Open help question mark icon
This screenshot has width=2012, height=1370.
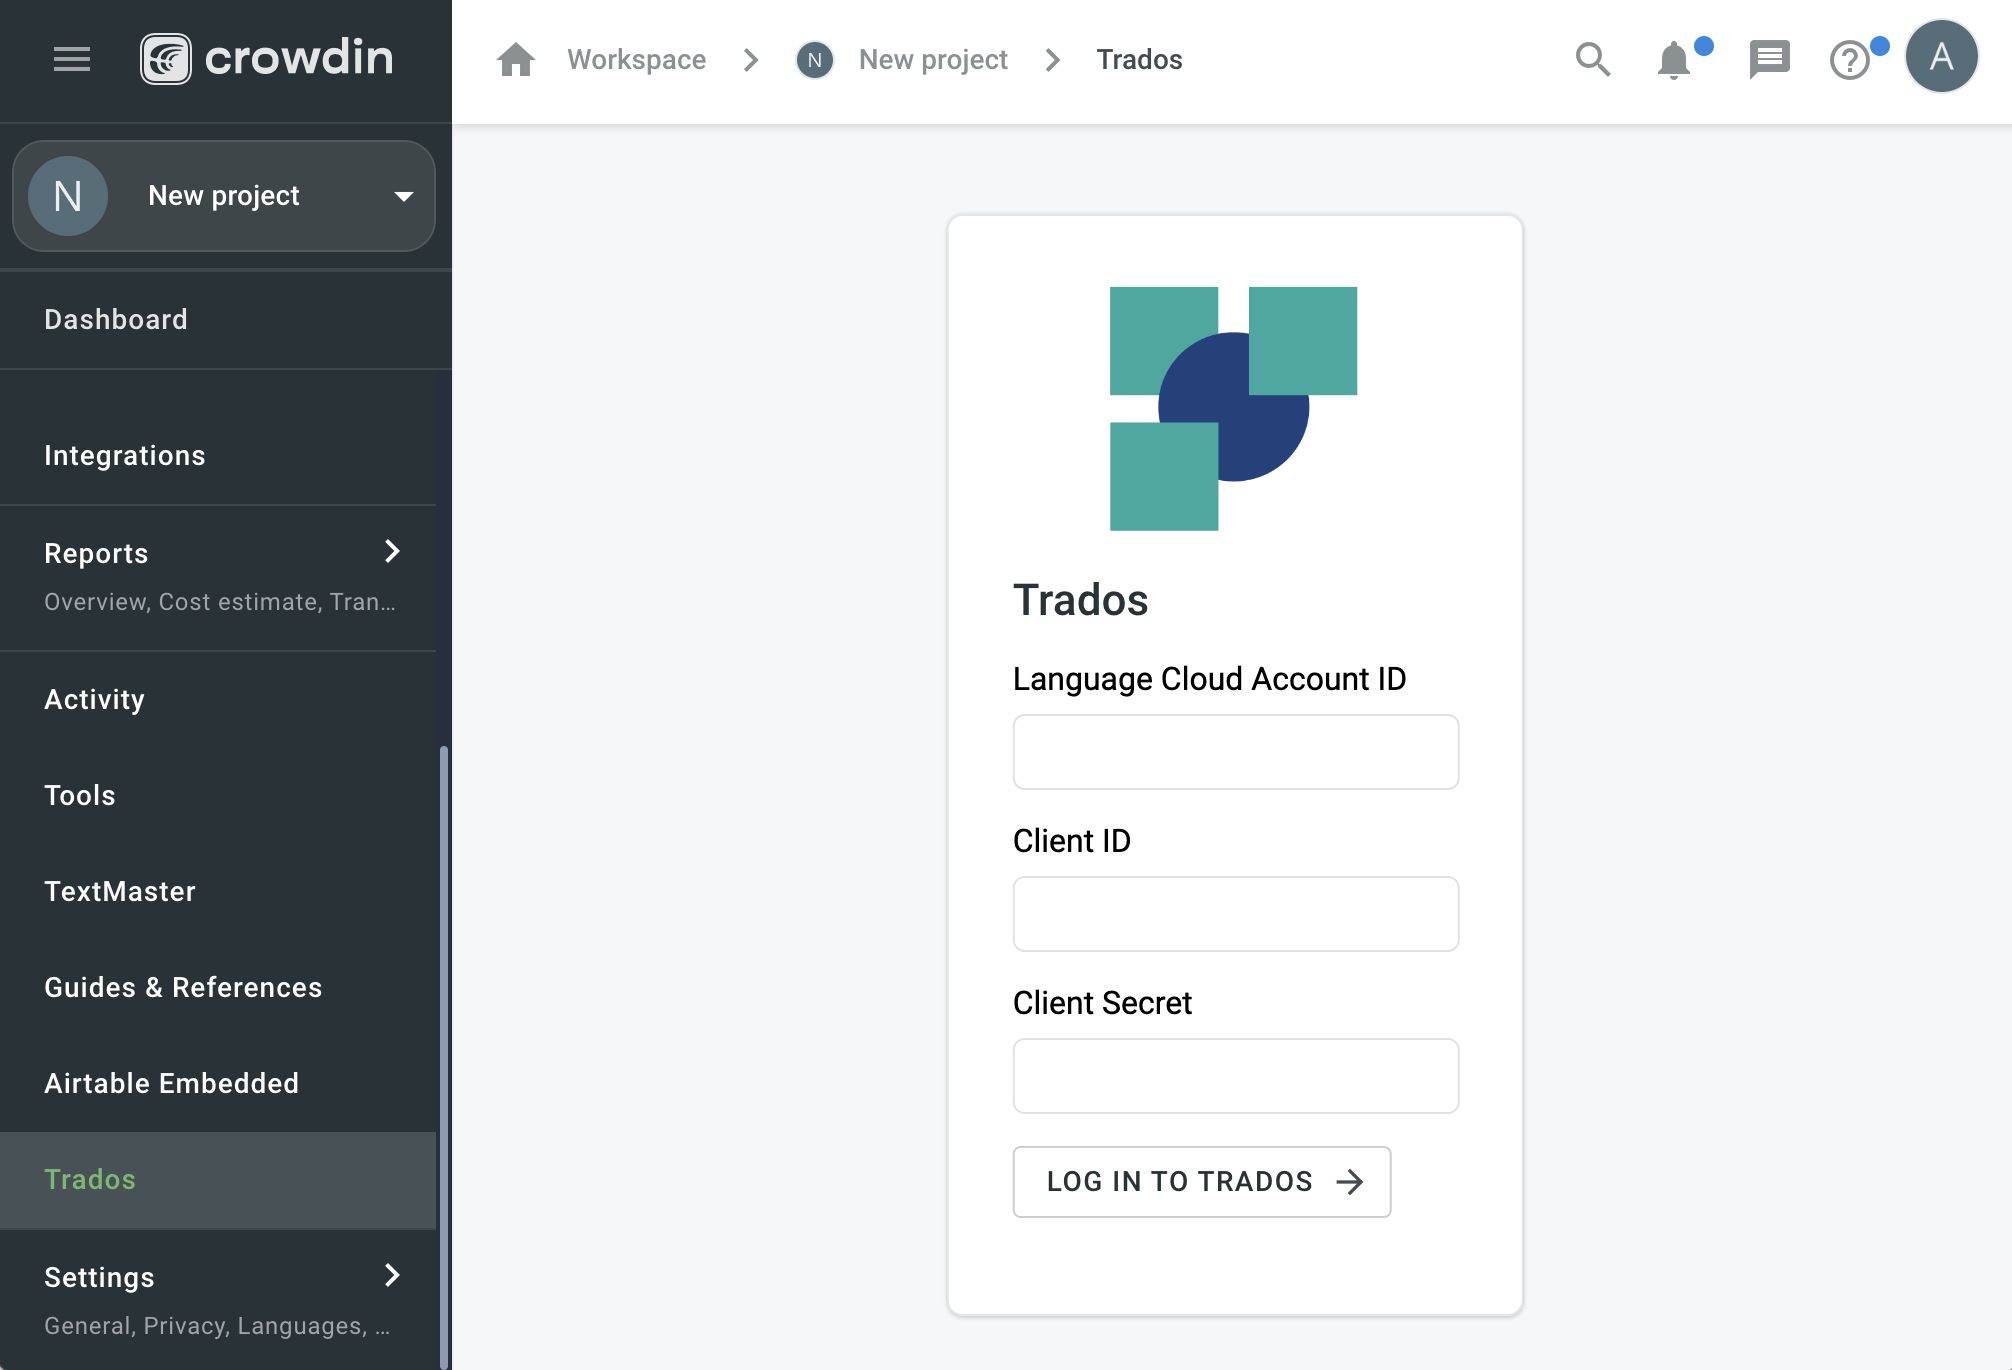click(1849, 60)
